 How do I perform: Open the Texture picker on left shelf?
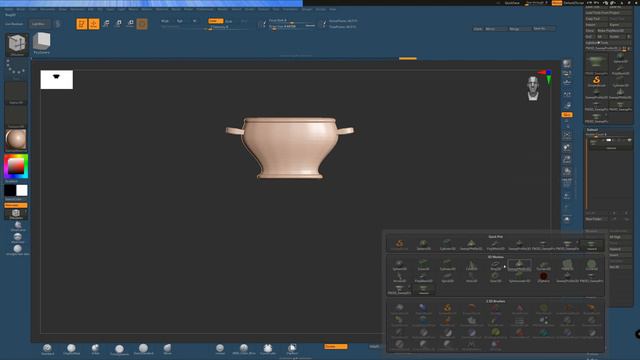pyautogui.click(x=16, y=117)
